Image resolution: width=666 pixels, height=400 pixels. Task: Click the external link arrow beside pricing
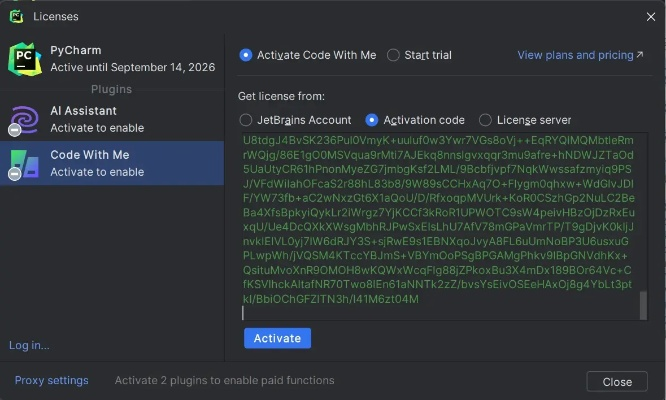[x=640, y=55]
